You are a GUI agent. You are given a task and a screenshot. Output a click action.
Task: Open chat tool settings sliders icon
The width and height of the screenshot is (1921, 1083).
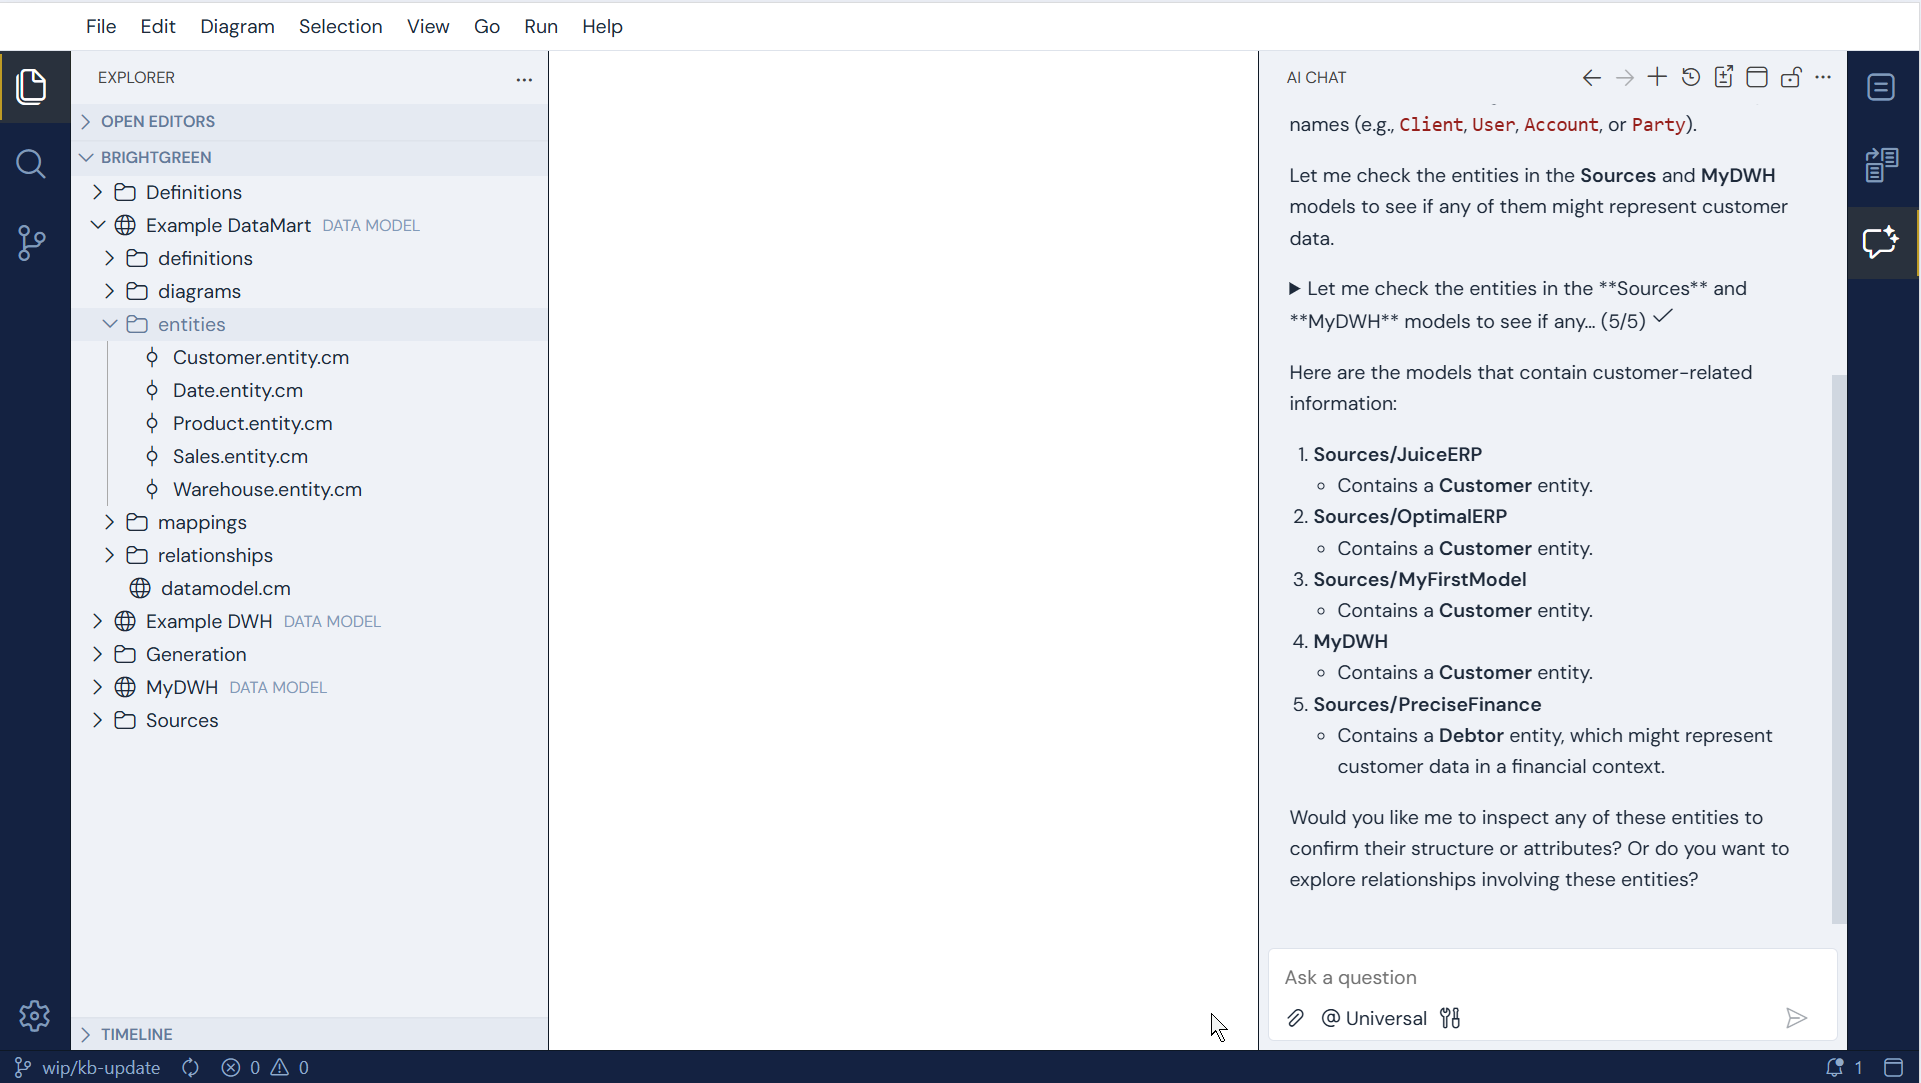point(1450,1018)
